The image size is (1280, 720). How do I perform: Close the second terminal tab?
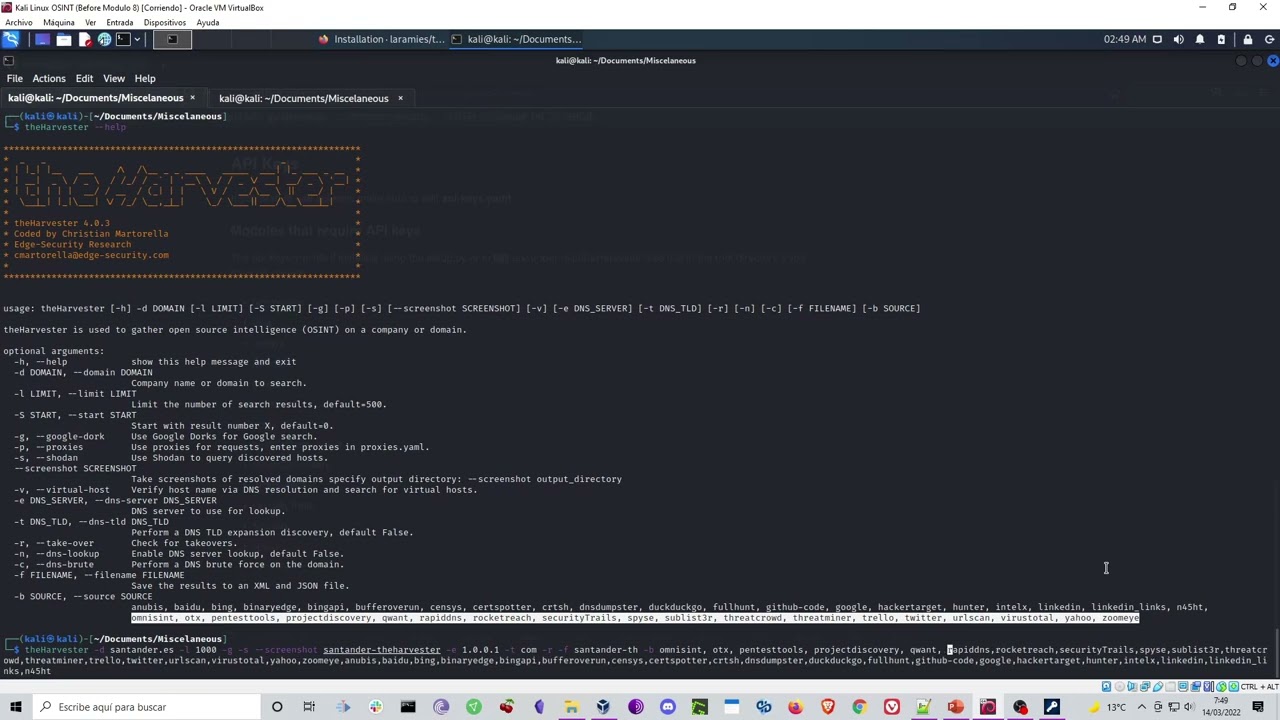pyautogui.click(x=400, y=98)
